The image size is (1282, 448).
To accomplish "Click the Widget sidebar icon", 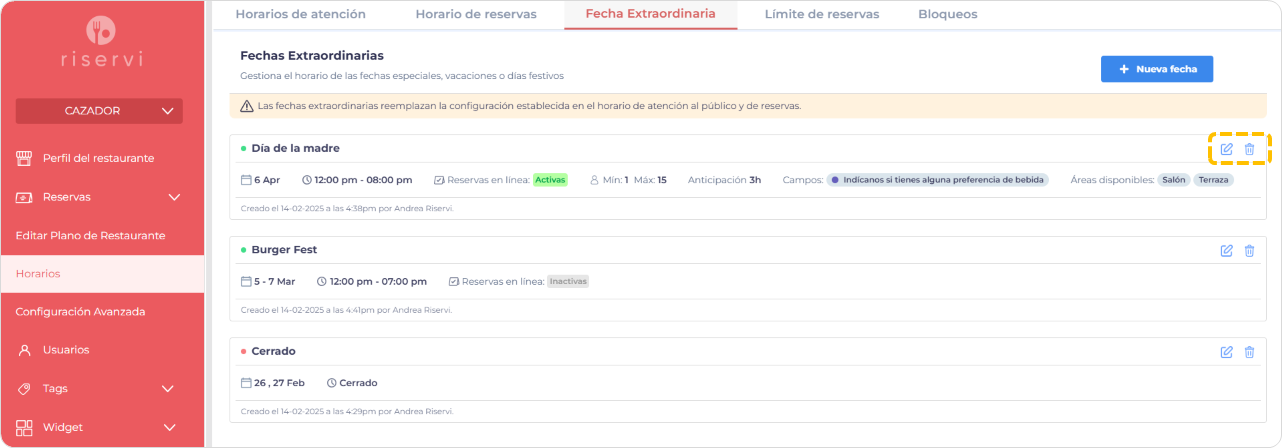I will (24, 427).
